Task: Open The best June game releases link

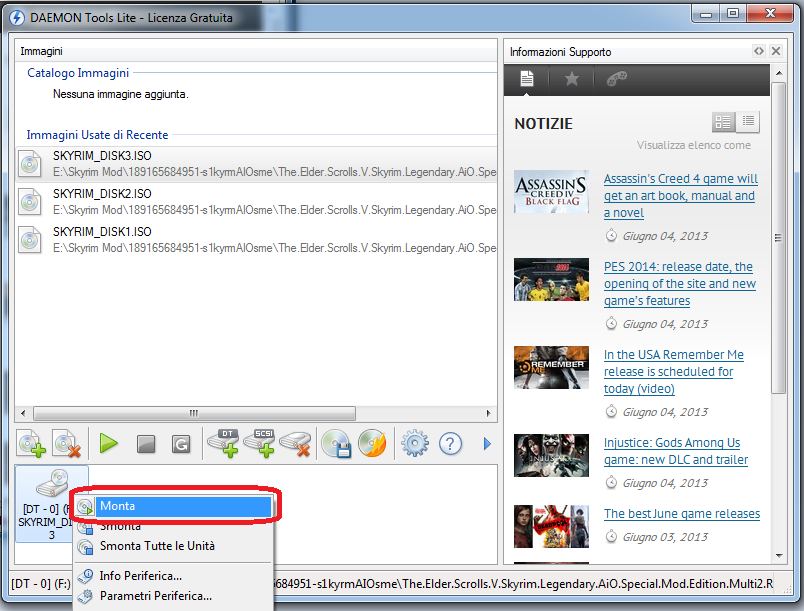Action: 681,514
